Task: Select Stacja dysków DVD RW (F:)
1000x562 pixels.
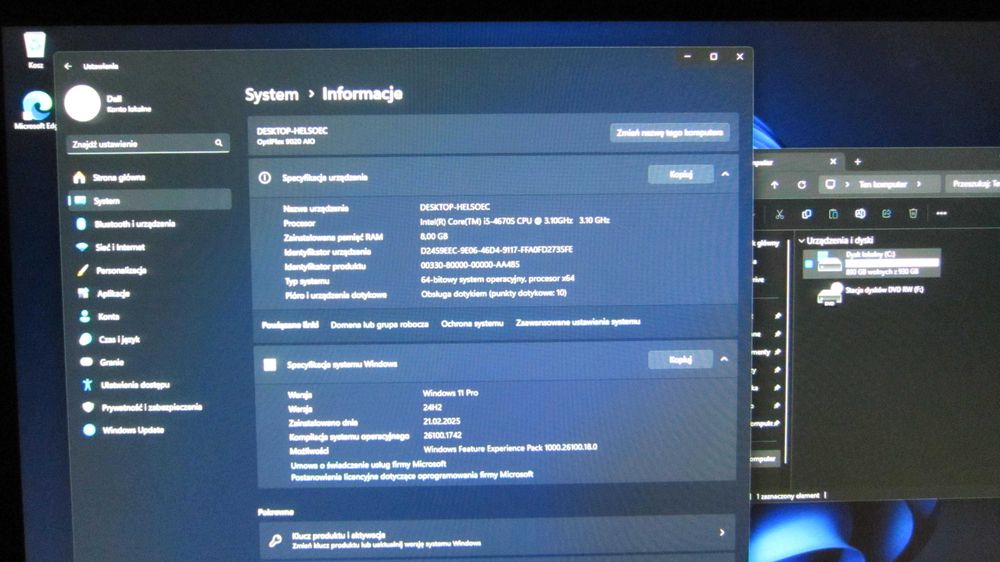Action: [x=871, y=293]
